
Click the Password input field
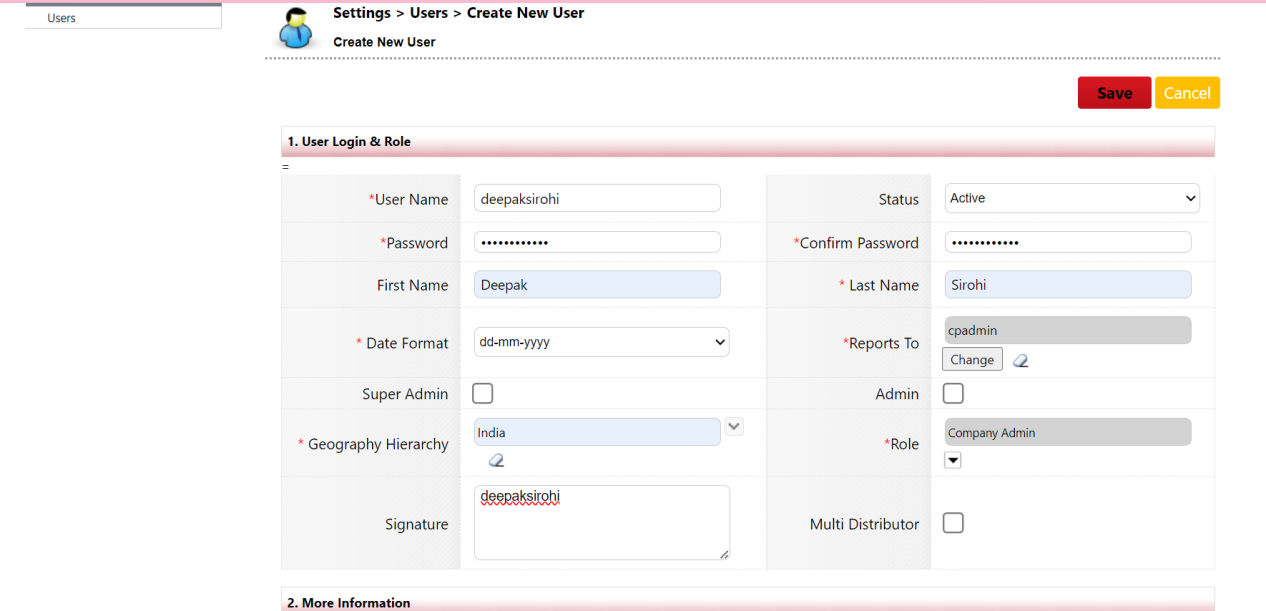point(597,242)
